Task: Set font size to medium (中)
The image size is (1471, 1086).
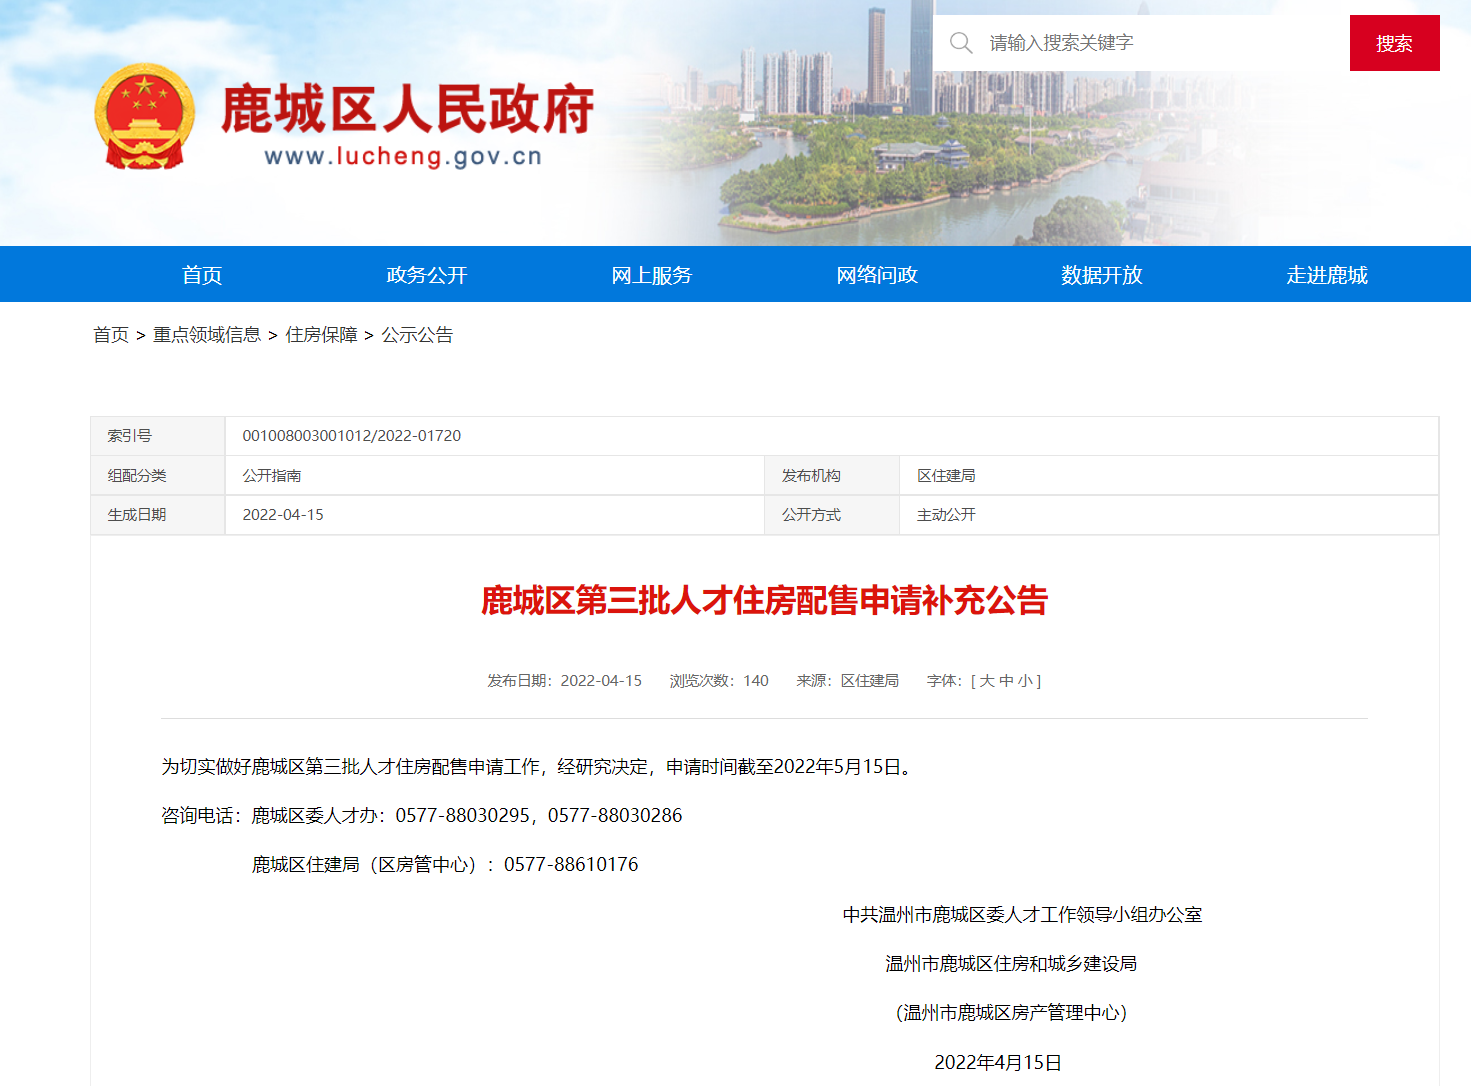Action: tap(1006, 681)
